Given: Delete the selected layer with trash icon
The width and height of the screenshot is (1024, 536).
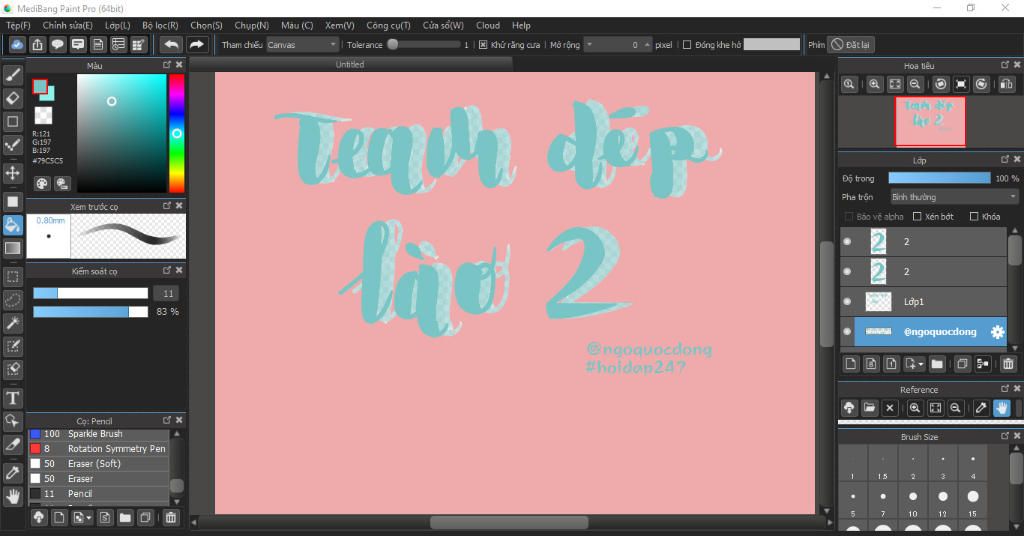Looking at the screenshot, I should 1008,364.
